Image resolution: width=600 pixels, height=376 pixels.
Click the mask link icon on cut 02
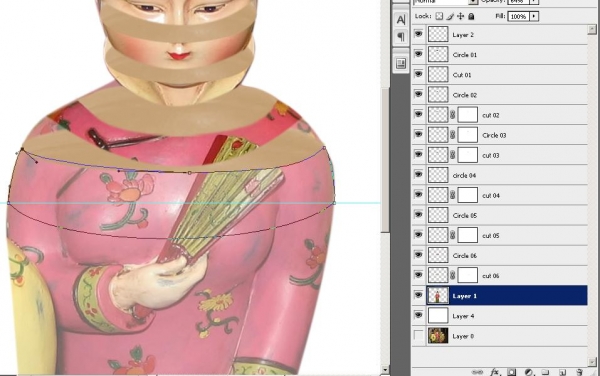[453, 115]
